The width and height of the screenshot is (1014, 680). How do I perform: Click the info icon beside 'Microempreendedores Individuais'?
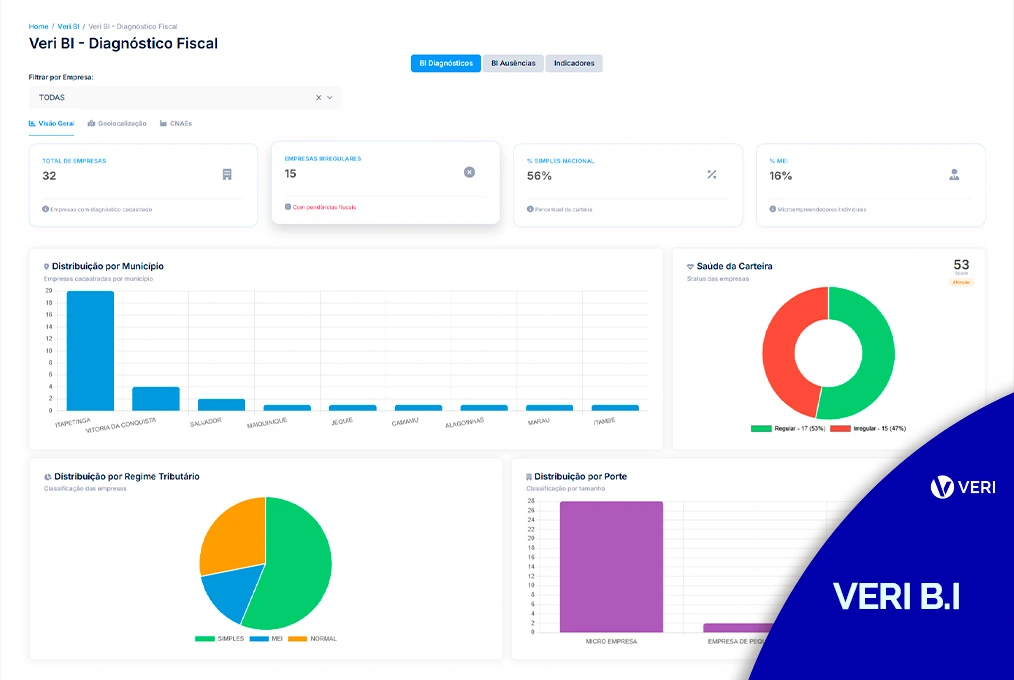(773, 209)
